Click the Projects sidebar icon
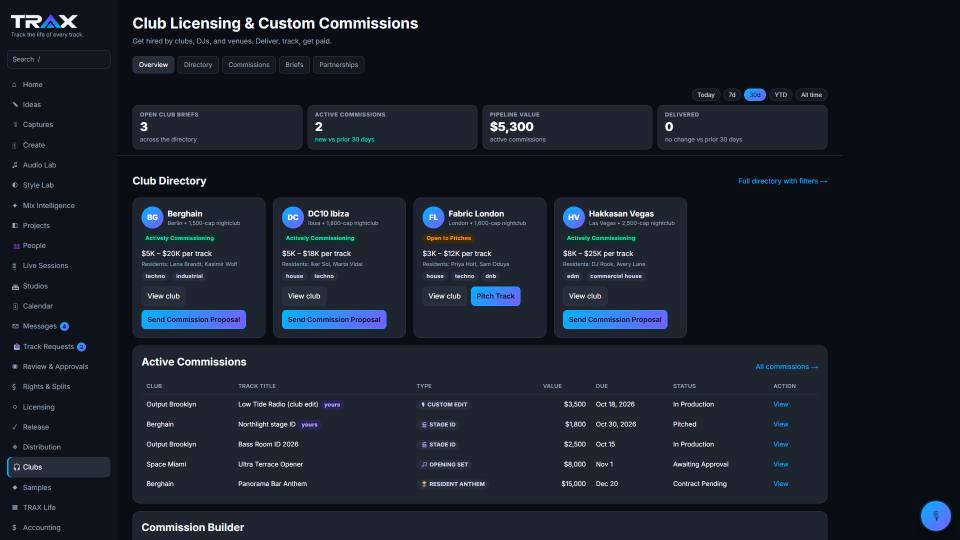Viewport: 960px width, 540px height. click(15, 225)
